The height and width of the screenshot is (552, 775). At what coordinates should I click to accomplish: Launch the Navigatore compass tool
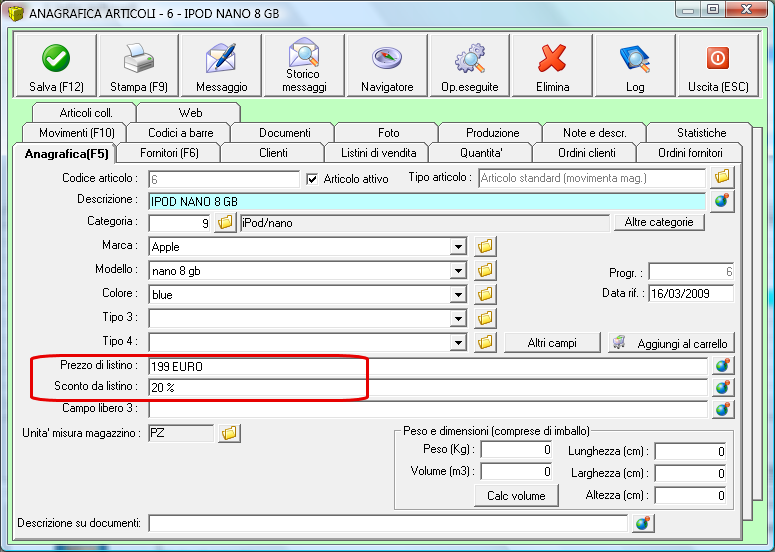(387, 65)
